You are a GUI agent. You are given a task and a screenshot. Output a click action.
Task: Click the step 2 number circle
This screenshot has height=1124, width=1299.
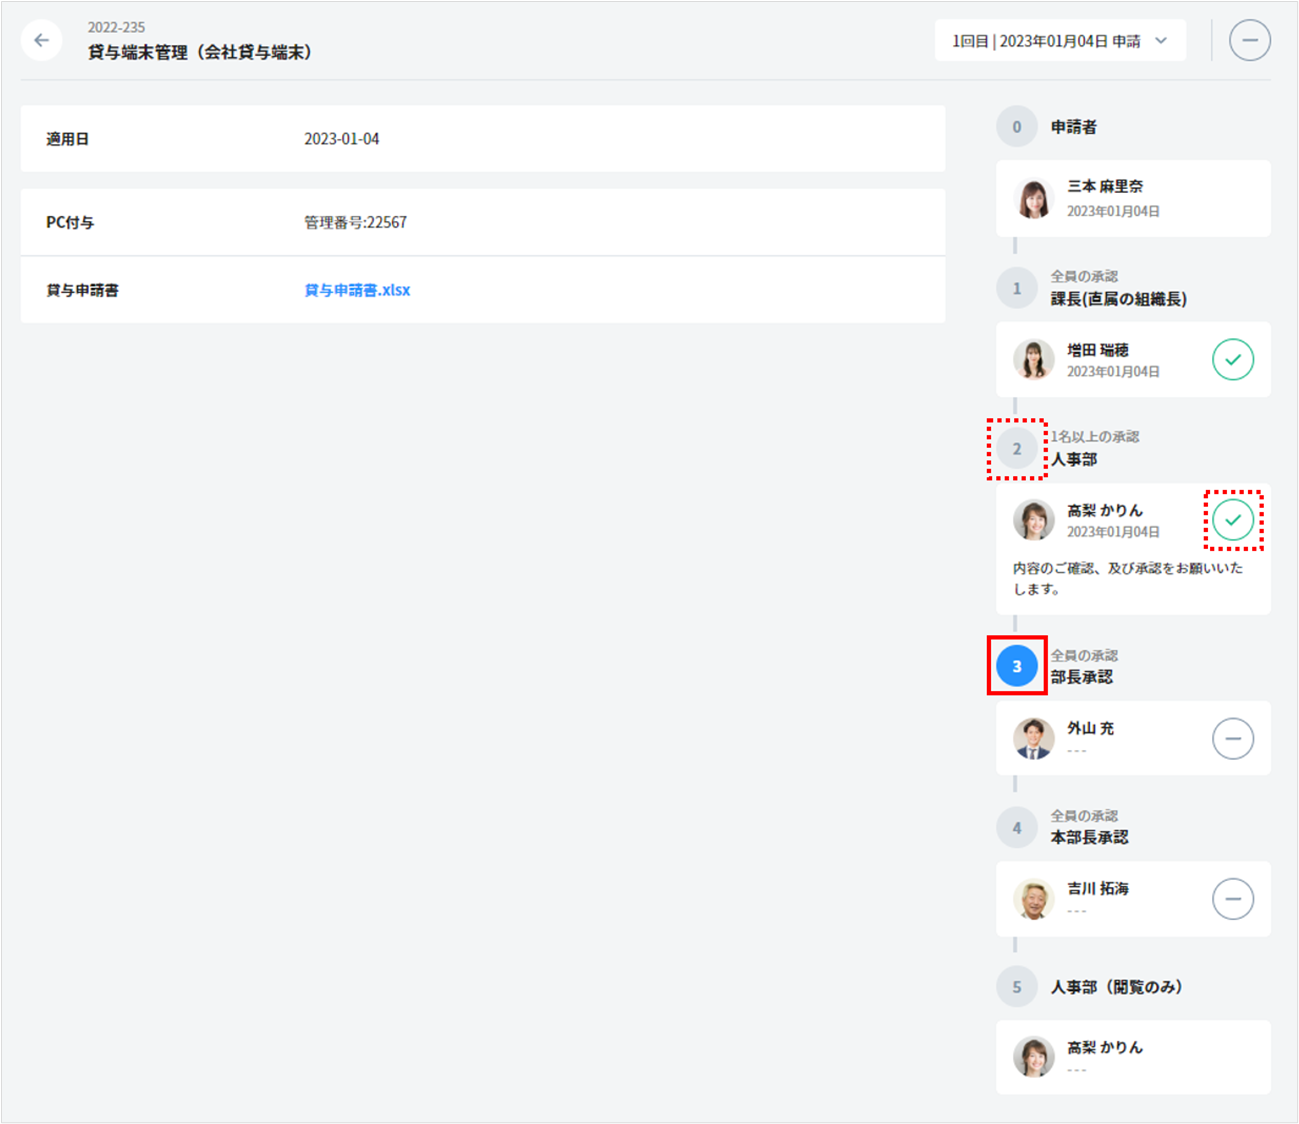click(1016, 449)
